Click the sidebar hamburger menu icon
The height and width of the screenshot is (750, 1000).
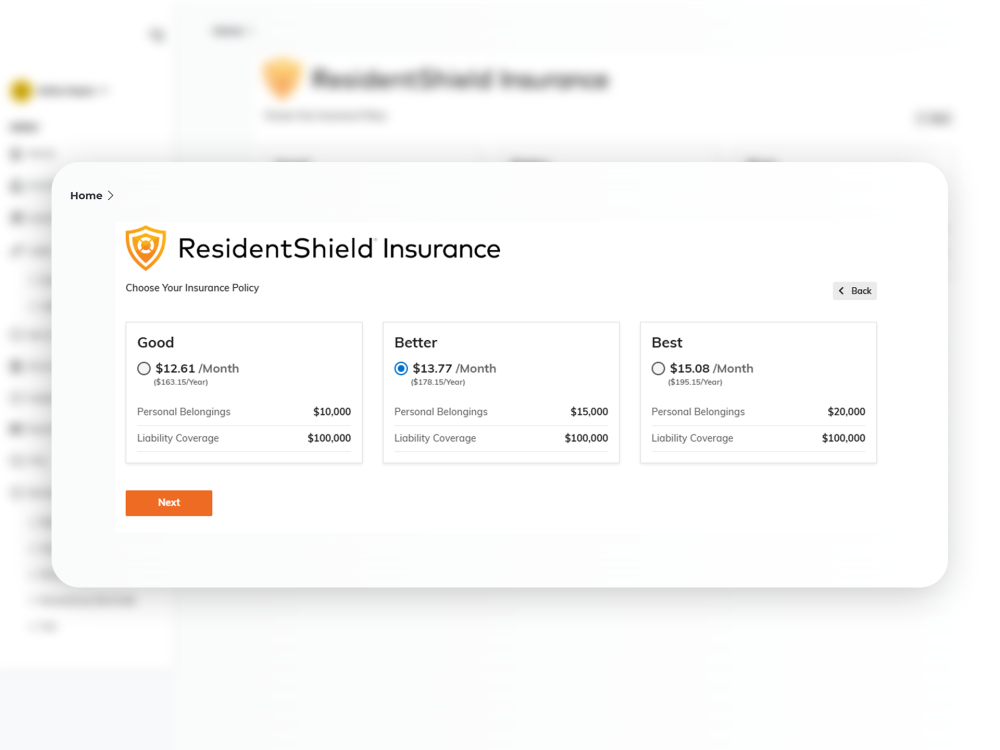157,33
